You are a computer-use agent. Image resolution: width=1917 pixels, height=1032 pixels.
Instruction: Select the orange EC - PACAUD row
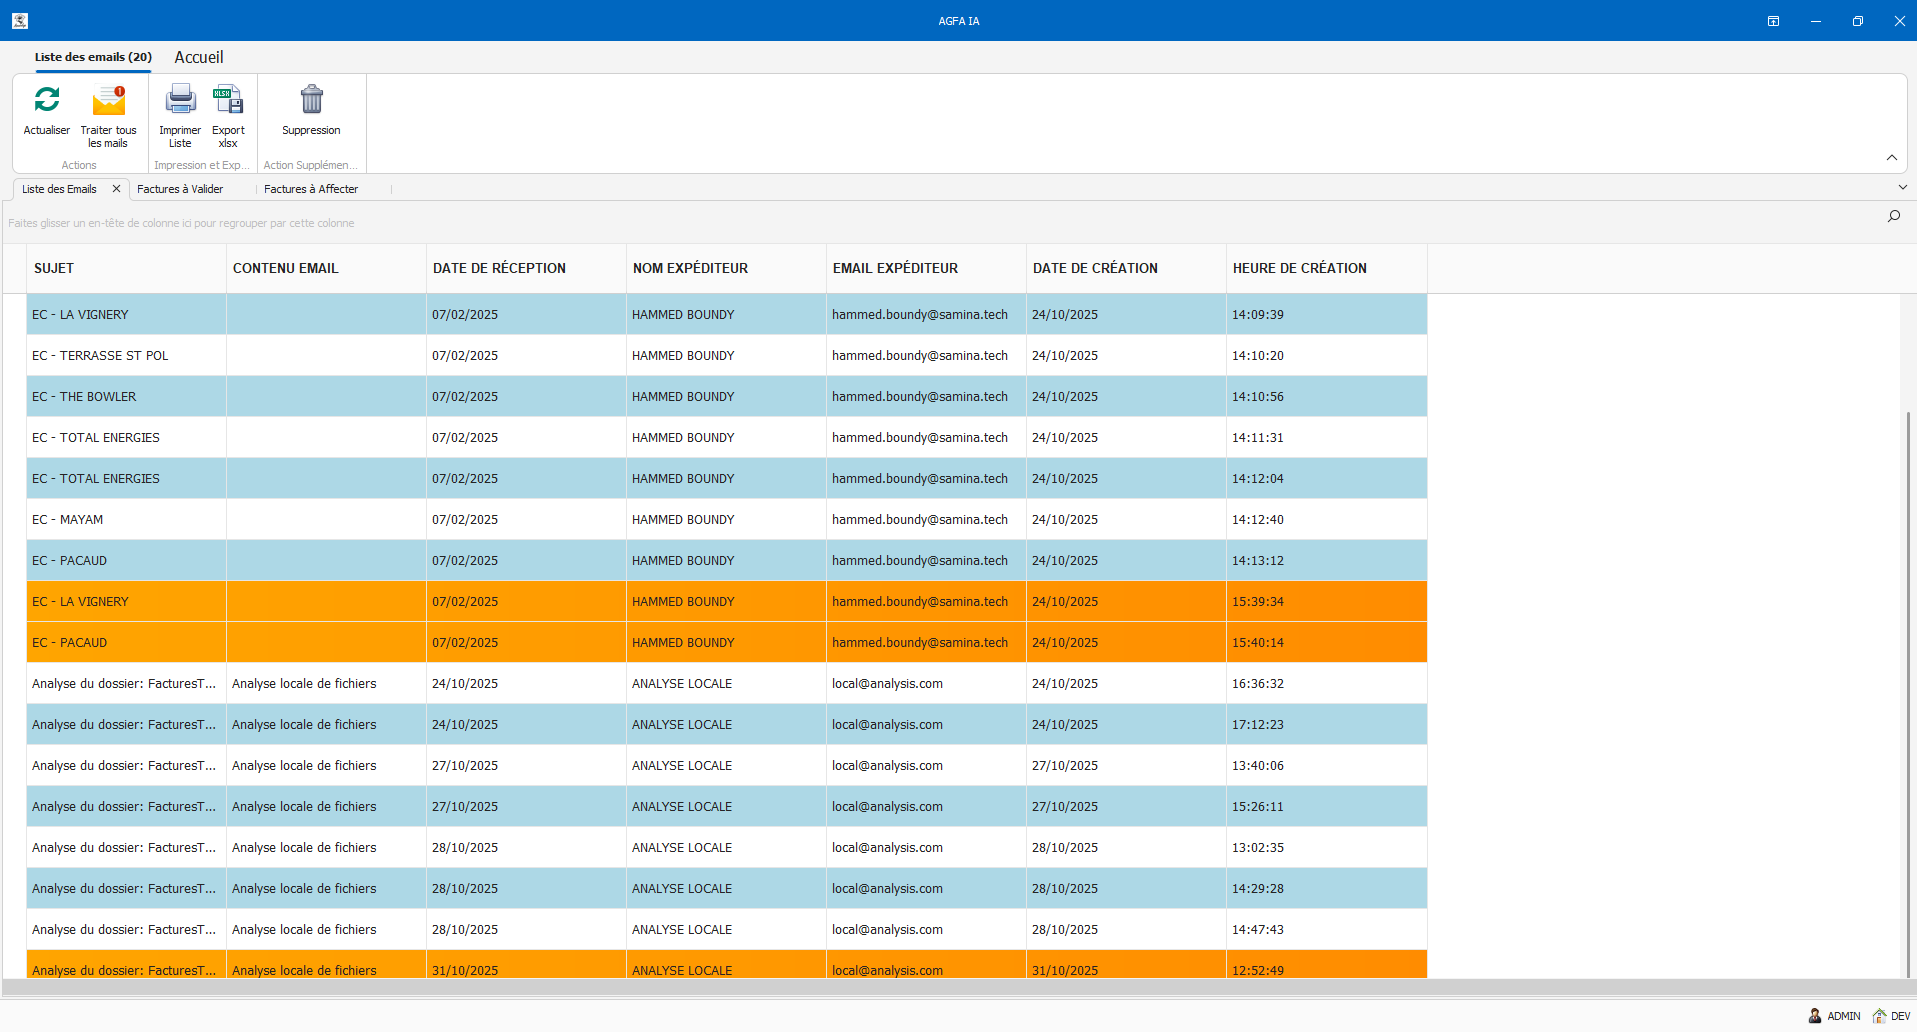[x=70, y=643]
